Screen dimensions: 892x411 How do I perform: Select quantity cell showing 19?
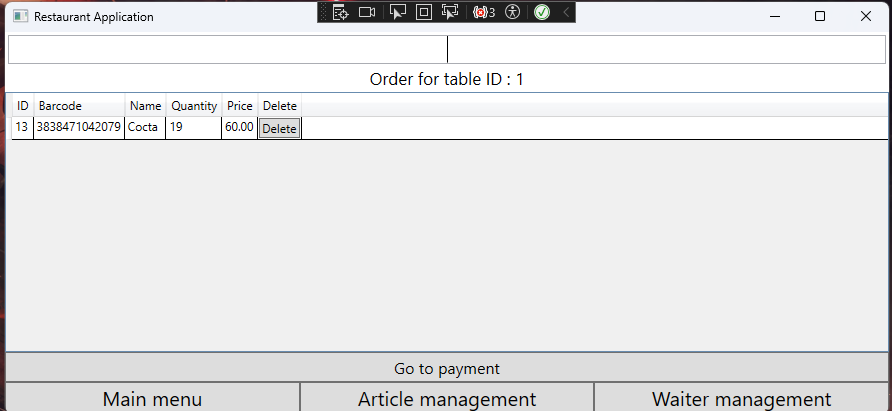[x=194, y=128]
